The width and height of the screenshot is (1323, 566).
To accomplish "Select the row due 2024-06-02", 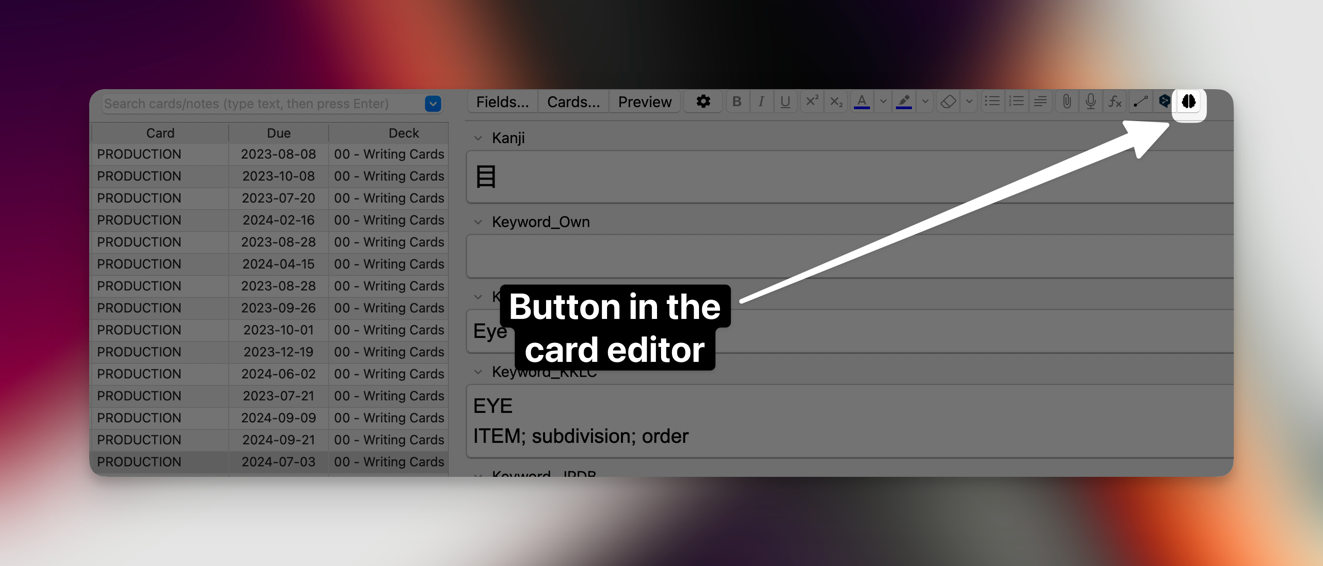I will (x=270, y=374).
